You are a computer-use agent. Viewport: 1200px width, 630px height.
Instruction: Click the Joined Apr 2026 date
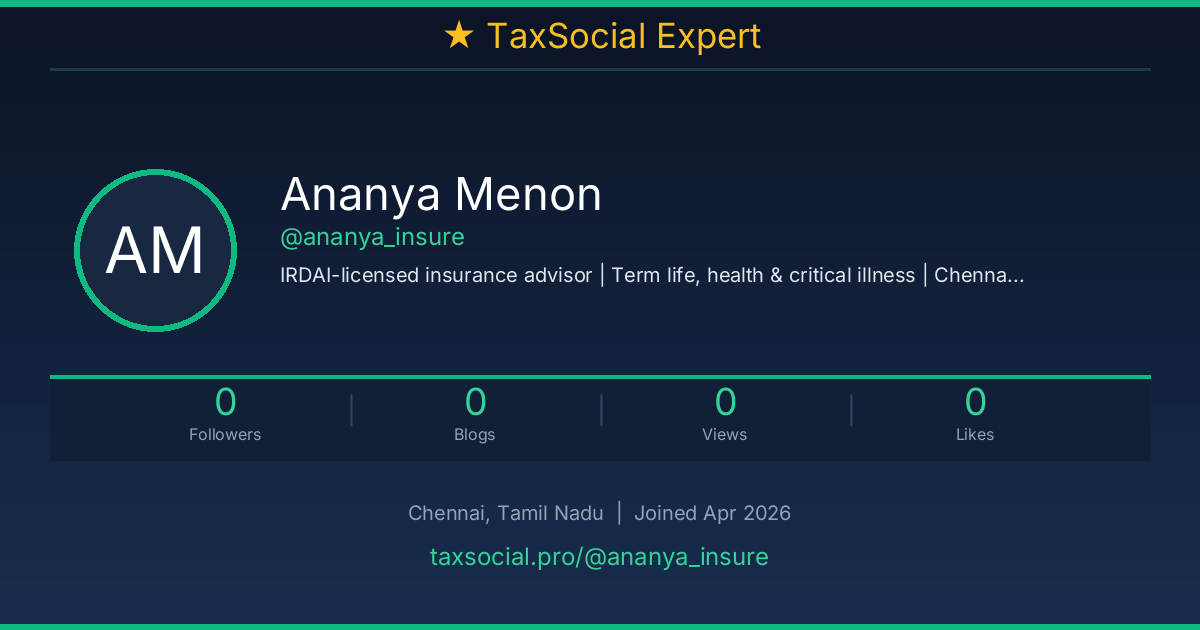(712, 513)
